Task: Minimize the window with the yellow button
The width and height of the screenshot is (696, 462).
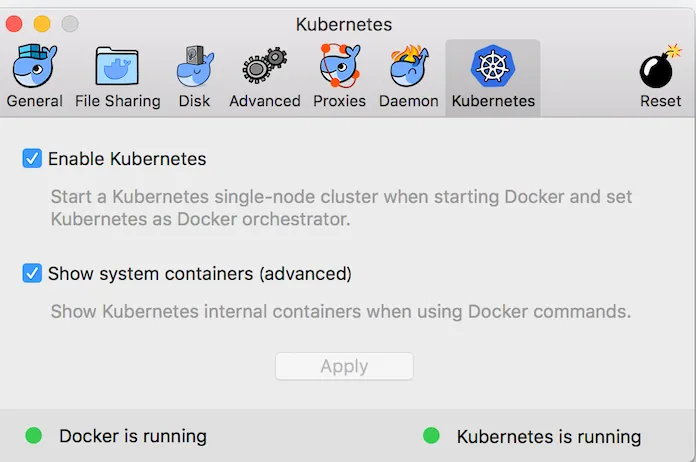Action: [42, 24]
